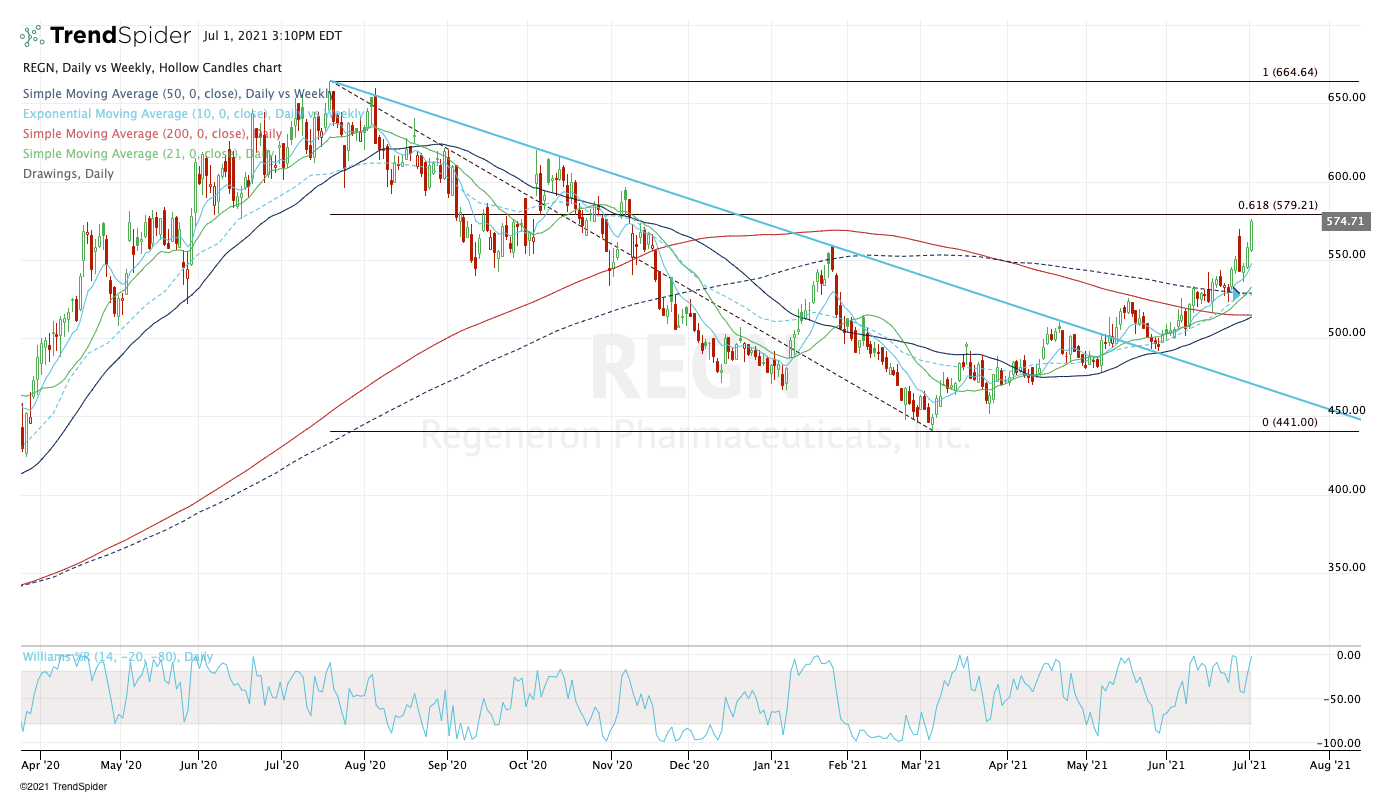Click the Apr '20 date axis label
The width and height of the screenshot is (1391, 796).
tap(40, 765)
